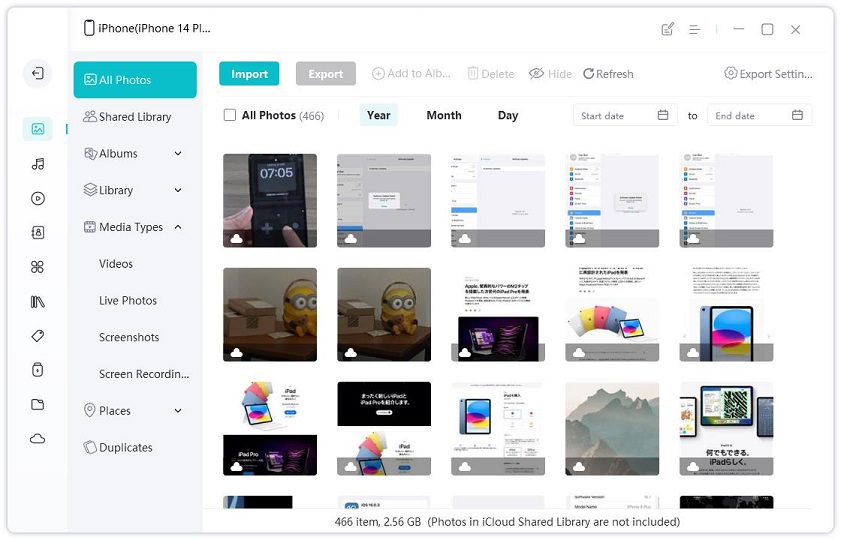Screen dimensions: 841x540
Task: Select purple iPad Pro M2 article thumbnail
Action: 498,315
